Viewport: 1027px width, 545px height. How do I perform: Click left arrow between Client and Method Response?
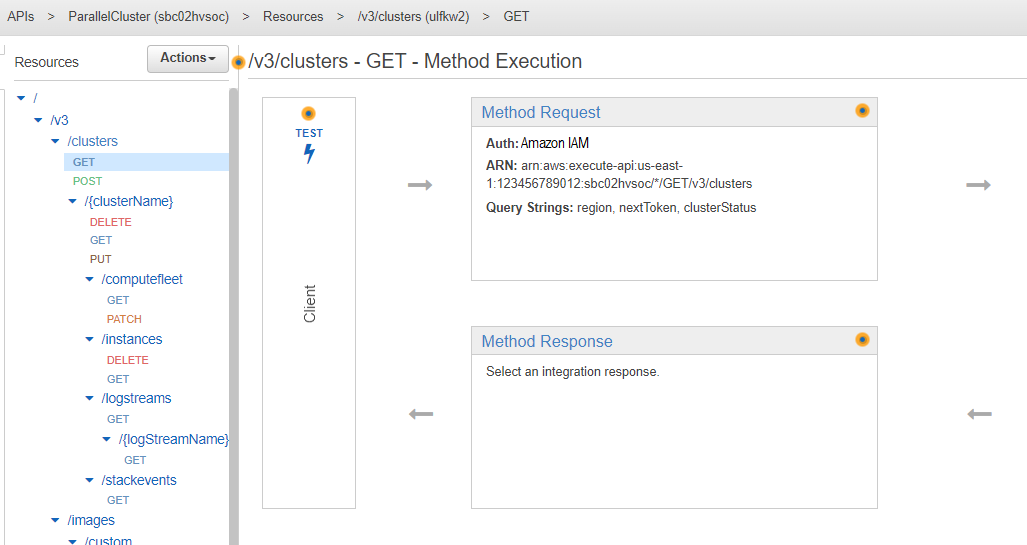[x=421, y=414]
